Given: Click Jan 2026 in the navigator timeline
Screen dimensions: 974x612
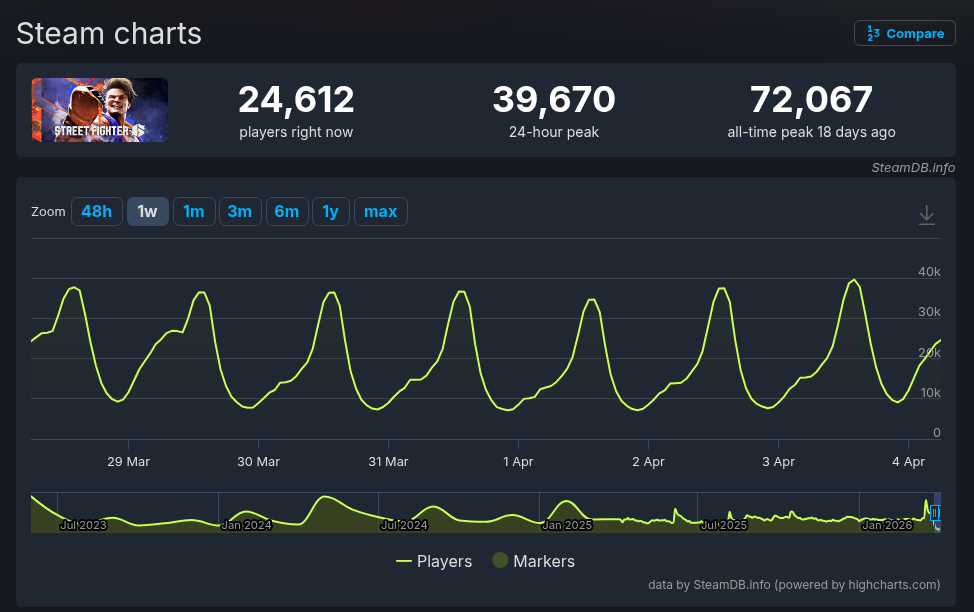Looking at the screenshot, I should pos(887,525).
